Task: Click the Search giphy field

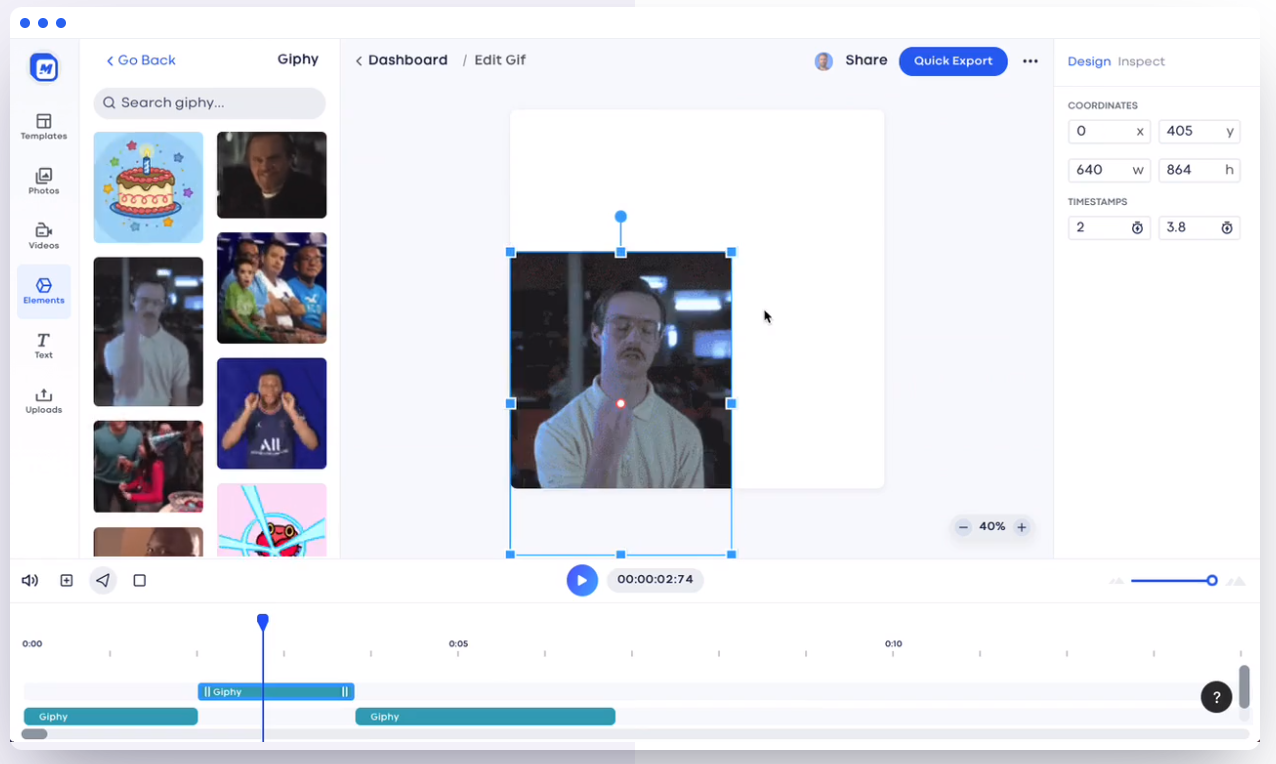Action: tap(210, 103)
